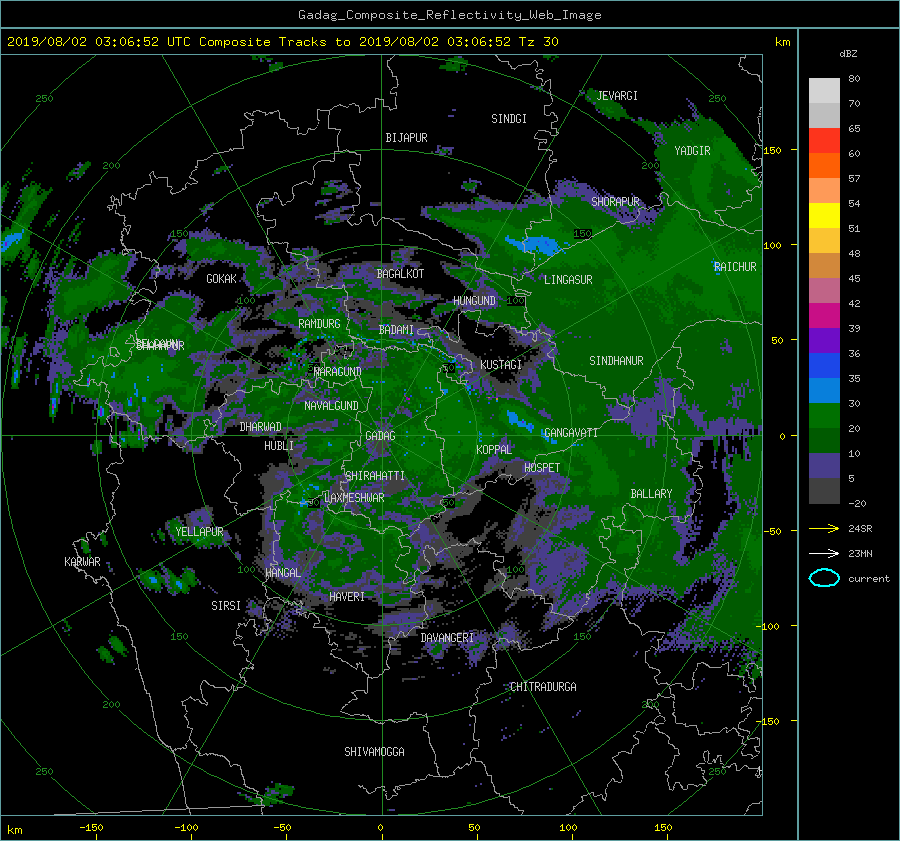Click the cyan 'current' ellipse legend icon
Image resolution: width=900 pixels, height=841 pixels.
[824, 578]
